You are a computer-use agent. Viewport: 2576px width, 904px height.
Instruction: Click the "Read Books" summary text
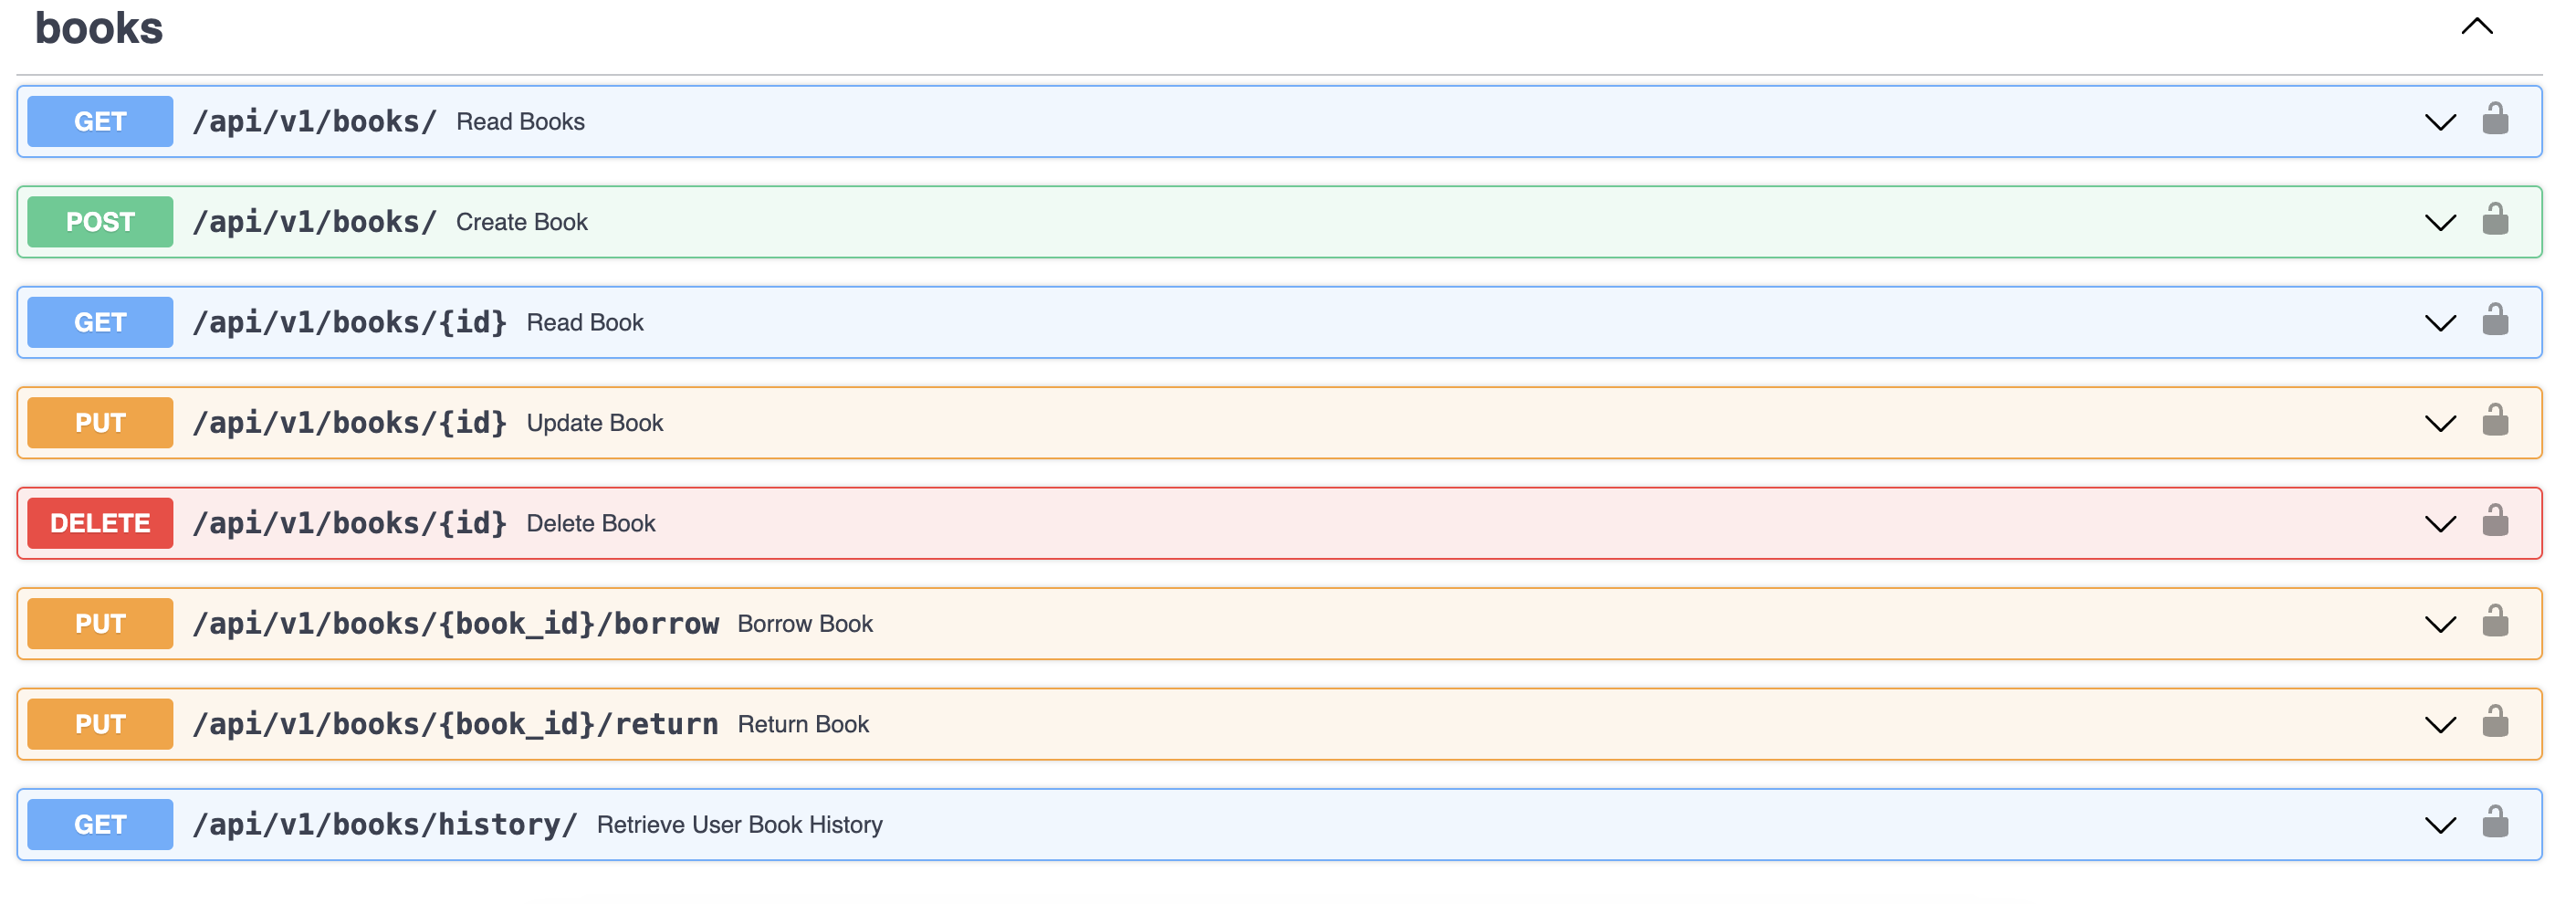(x=520, y=122)
